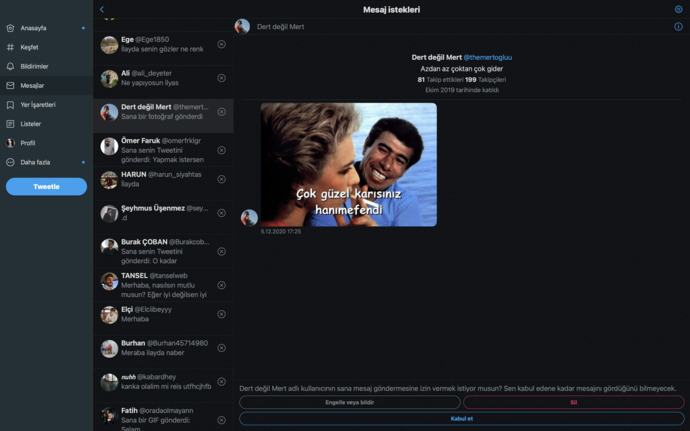Dismiss kabardhey's message request
The height and width of the screenshot is (431, 690).
click(x=222, y=382)
